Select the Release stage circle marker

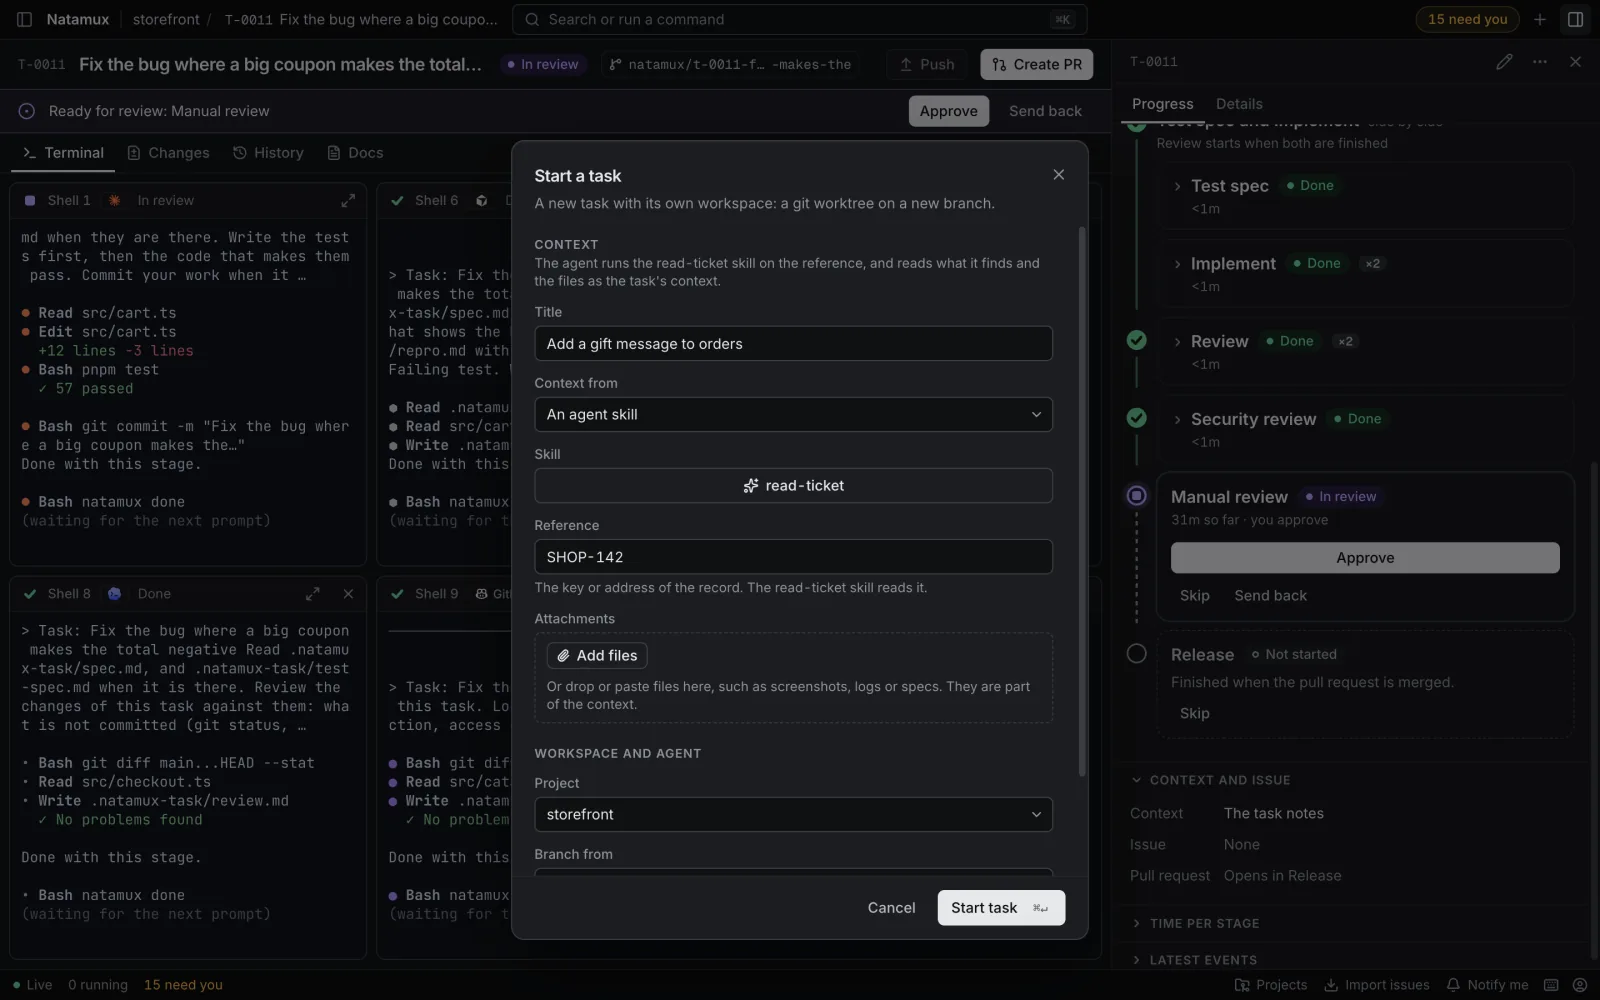(1136, 654)
